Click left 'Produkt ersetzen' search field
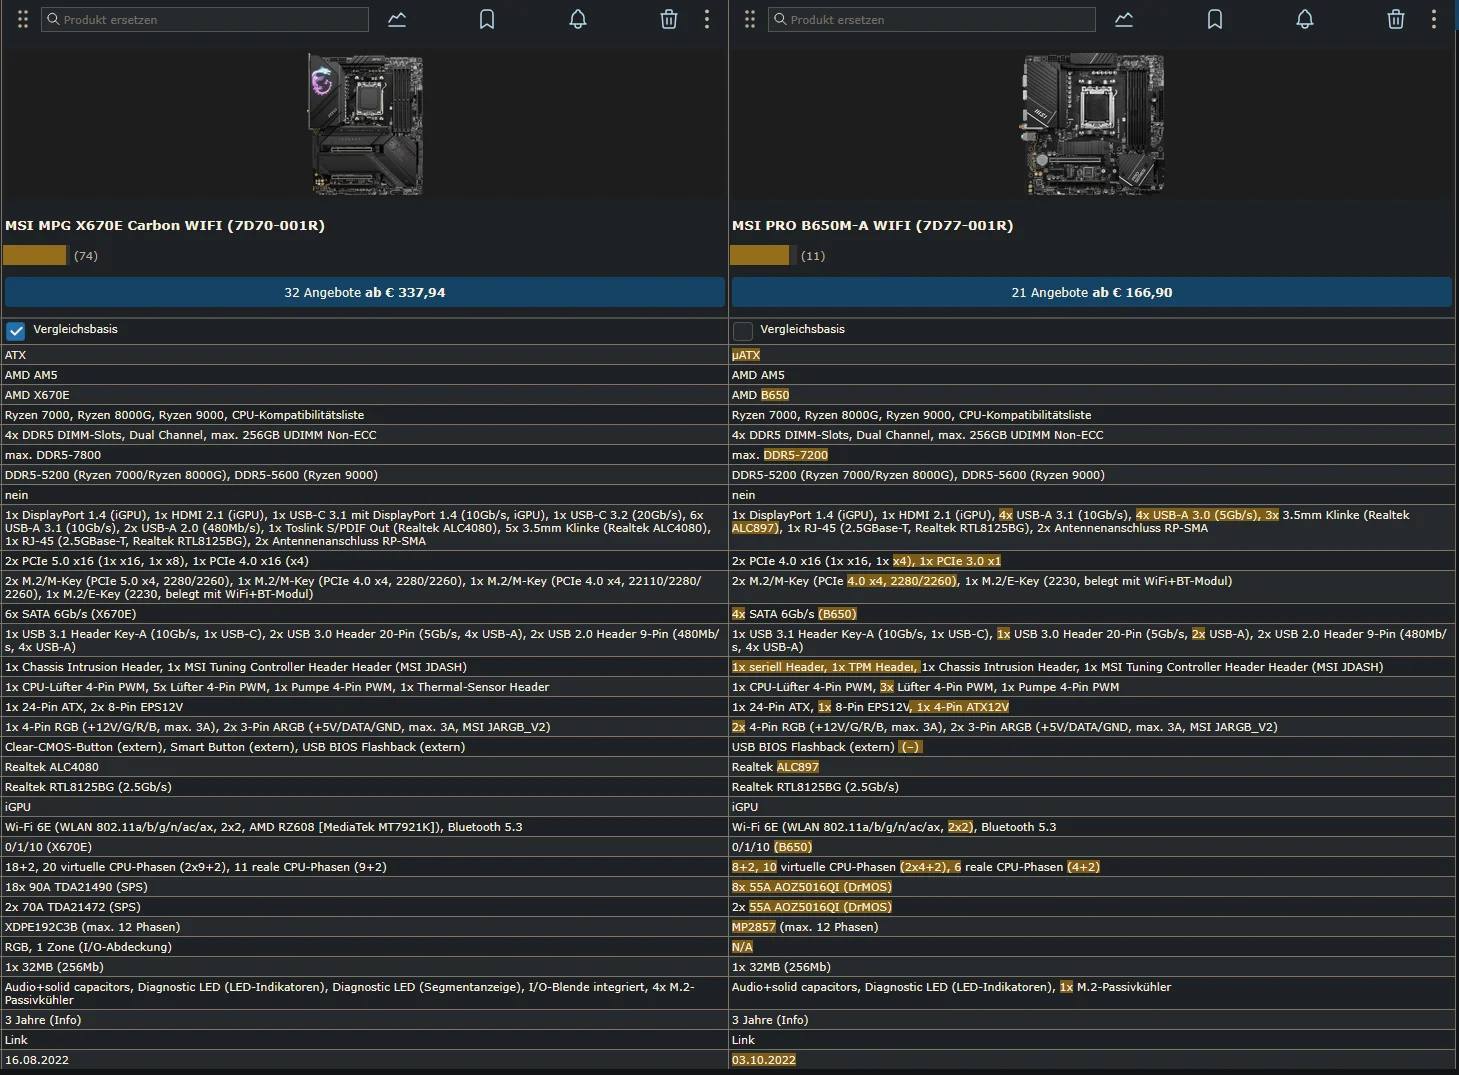 205,19
